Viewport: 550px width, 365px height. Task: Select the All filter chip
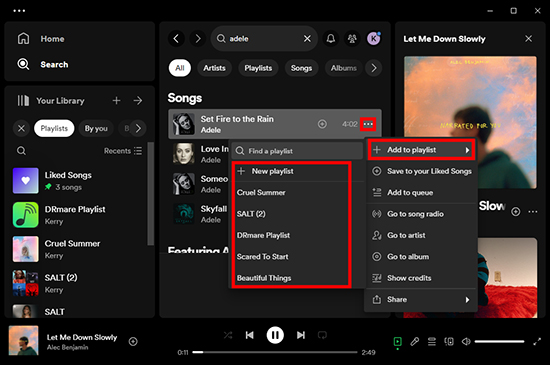180,68
